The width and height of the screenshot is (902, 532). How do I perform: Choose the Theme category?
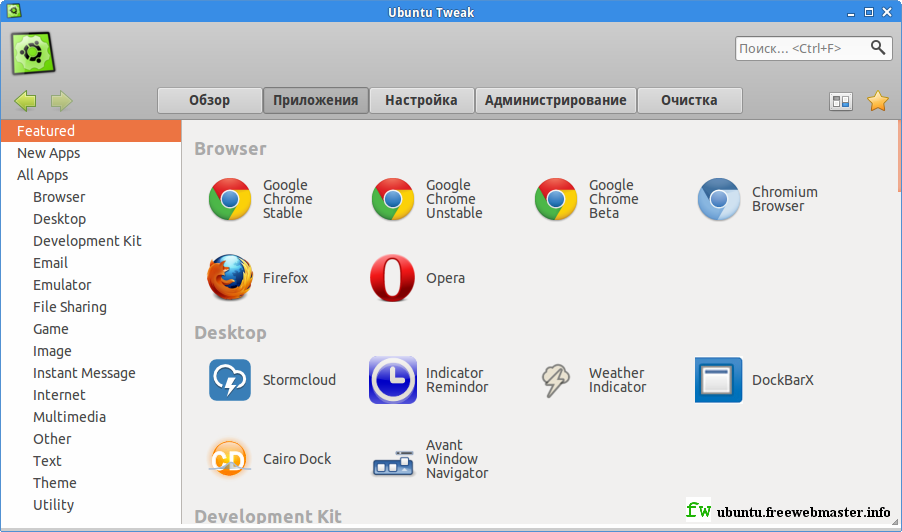tap(91, 483)
